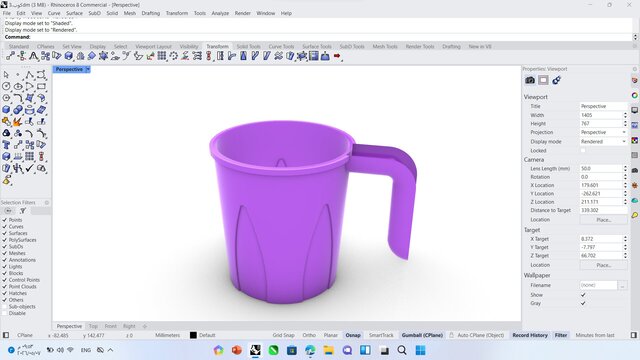Viewport: 640px width, 360px height.
Task: Click the material square icon in Properties panel
Action: 543,80
